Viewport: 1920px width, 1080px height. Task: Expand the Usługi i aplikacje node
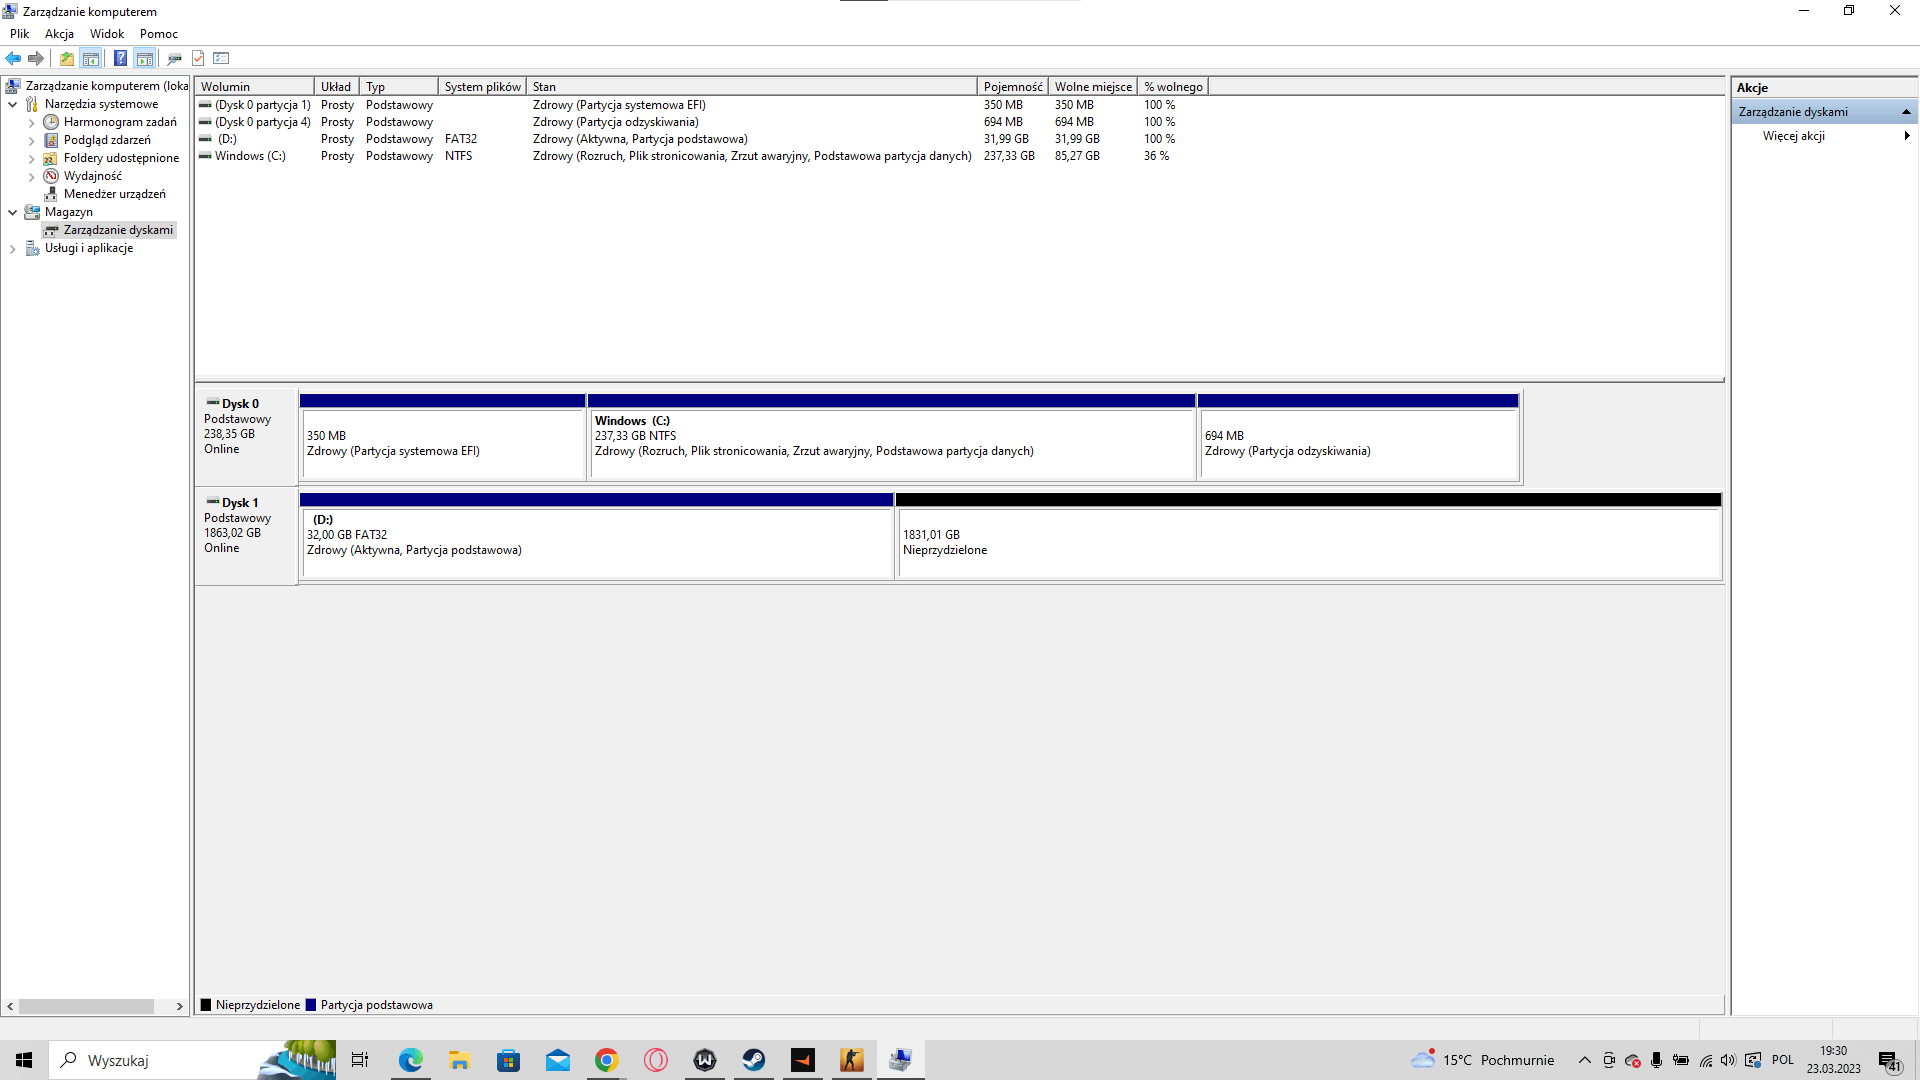tap(12, 249)
